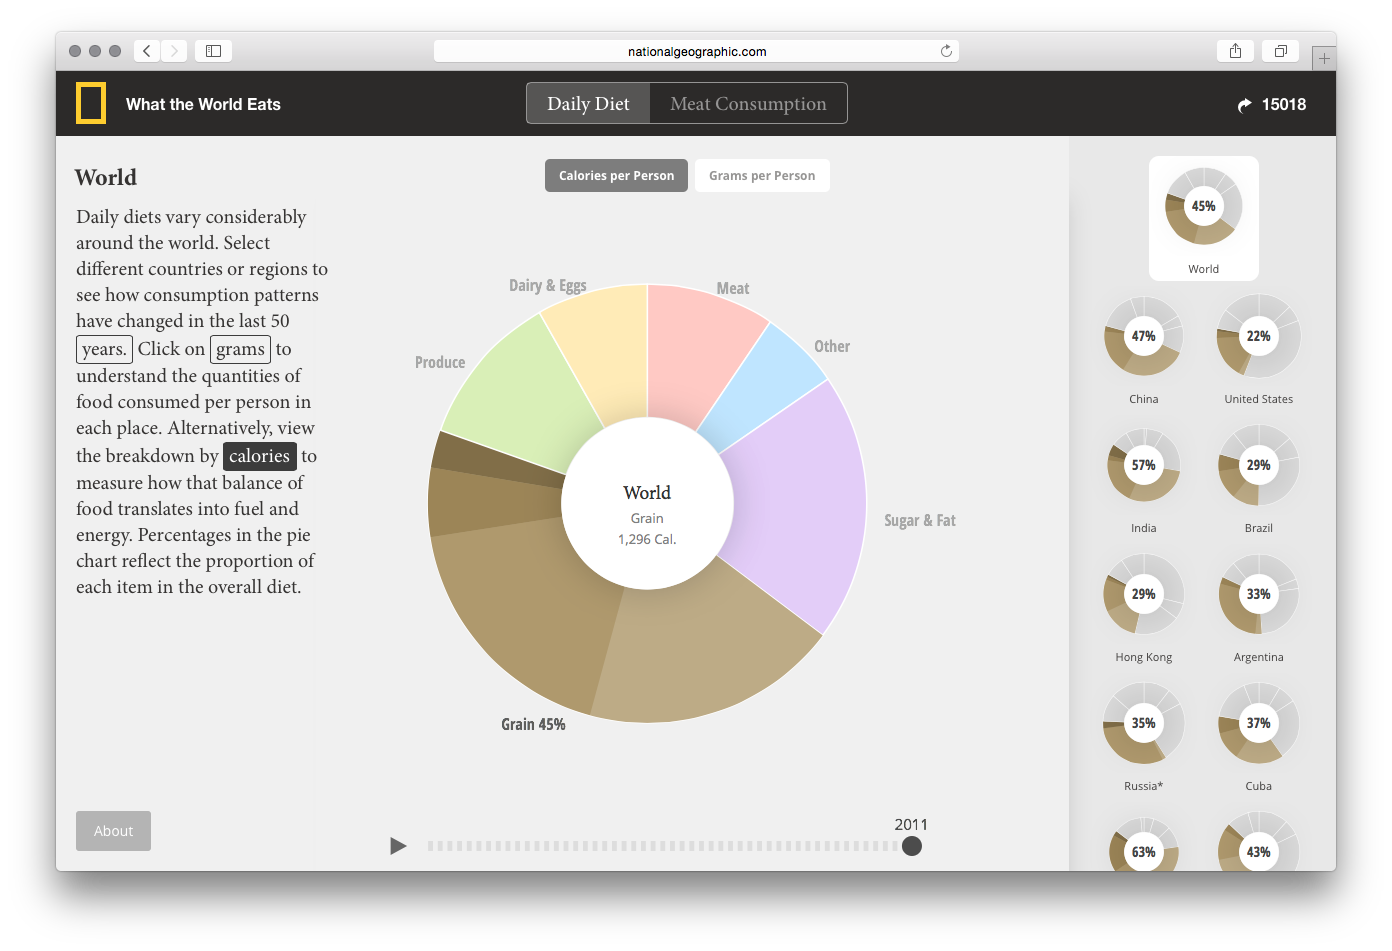The height and width of the screenshot is (951, 1392).
Task: Click the boxed 'grams' link in description
Action: tap(240, 349)
